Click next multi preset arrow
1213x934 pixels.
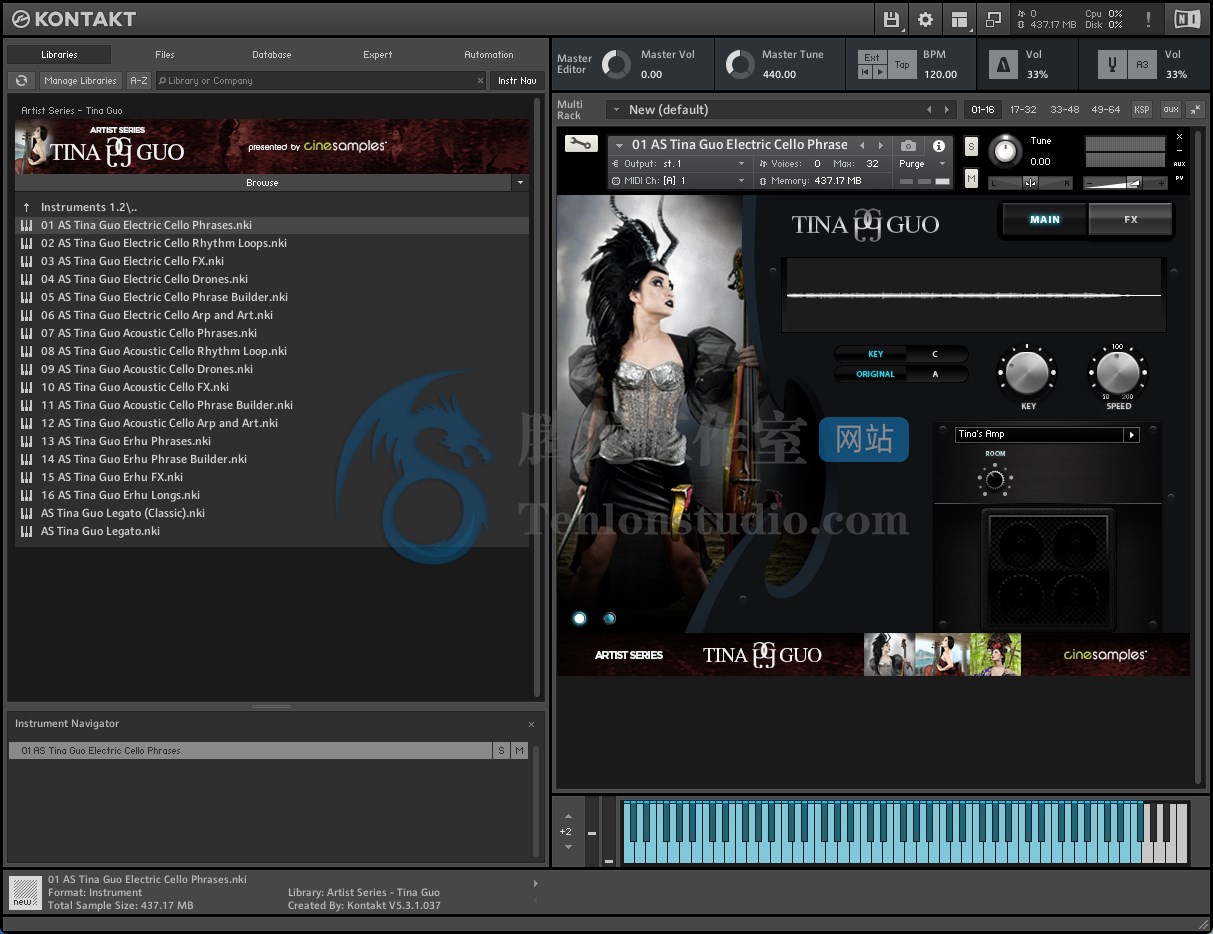point(947,110)
